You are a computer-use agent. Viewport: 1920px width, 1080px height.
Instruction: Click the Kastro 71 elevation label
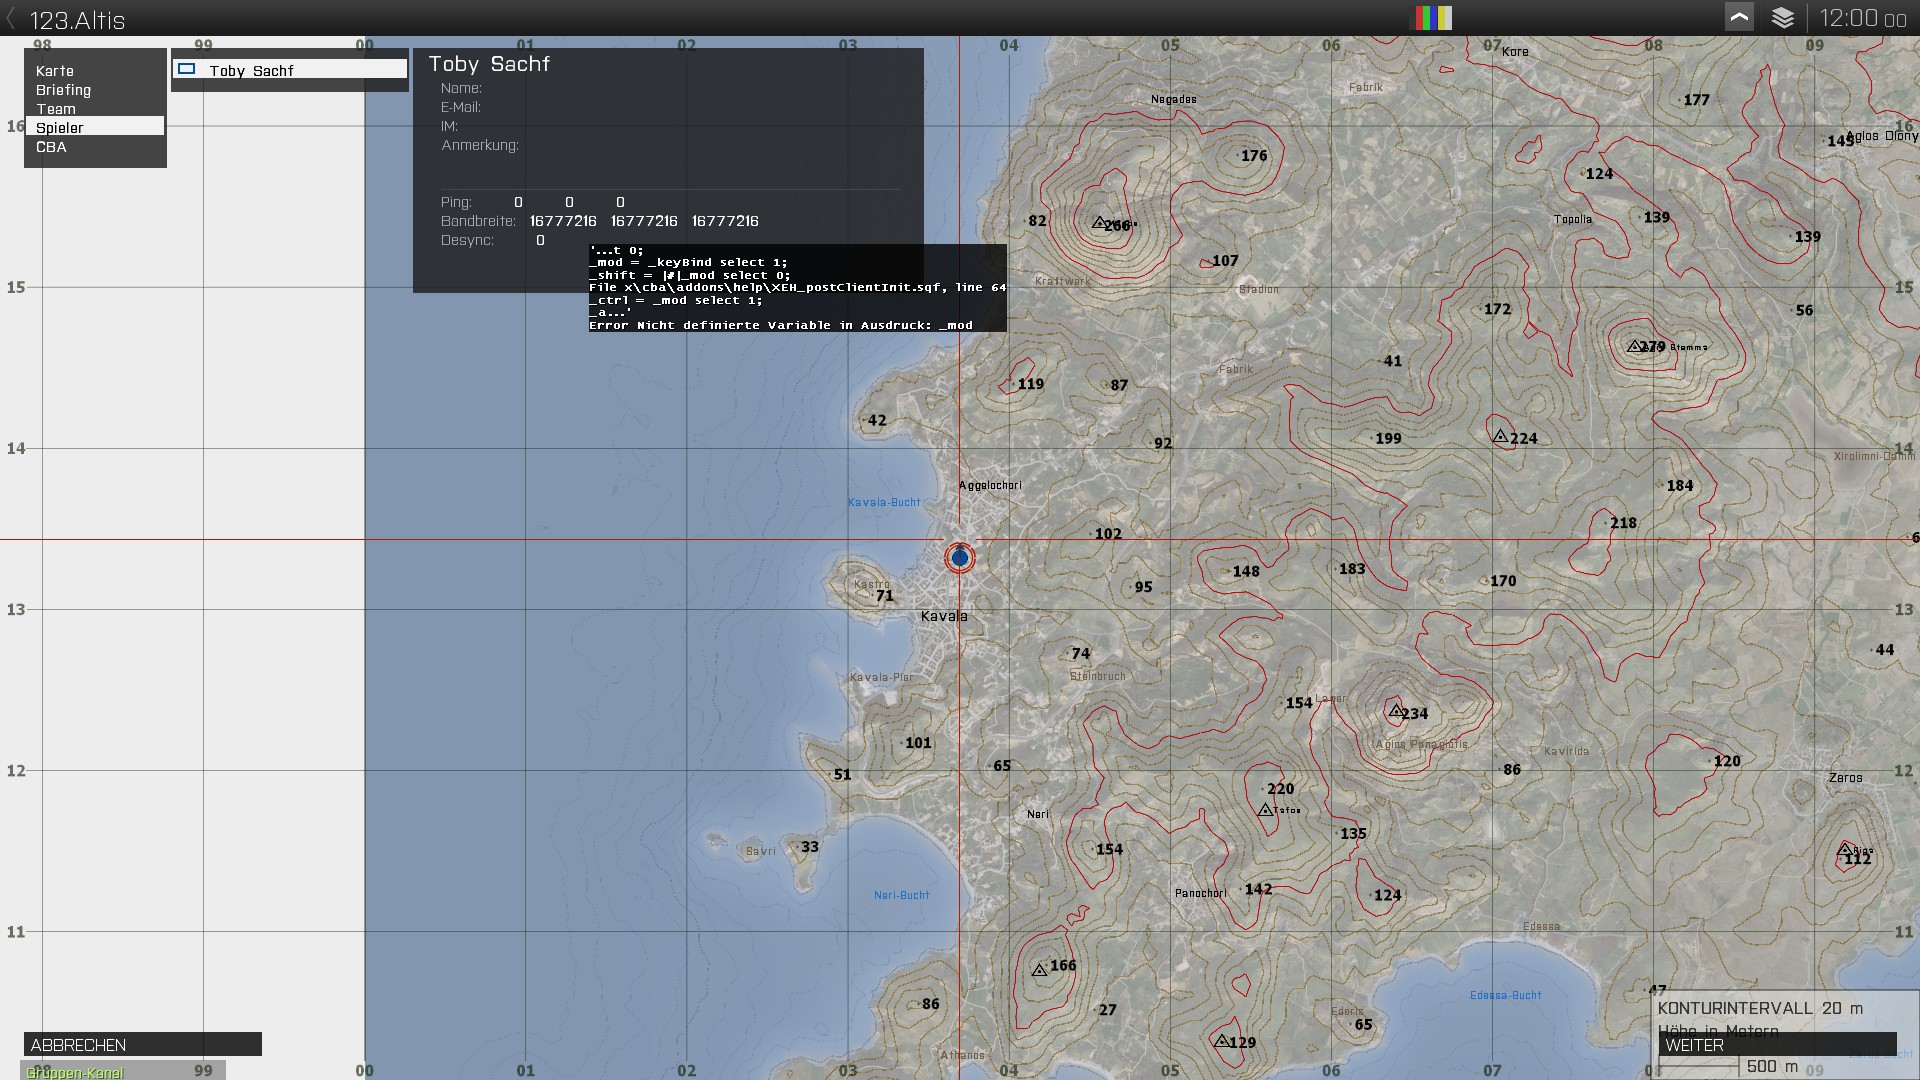884,596
